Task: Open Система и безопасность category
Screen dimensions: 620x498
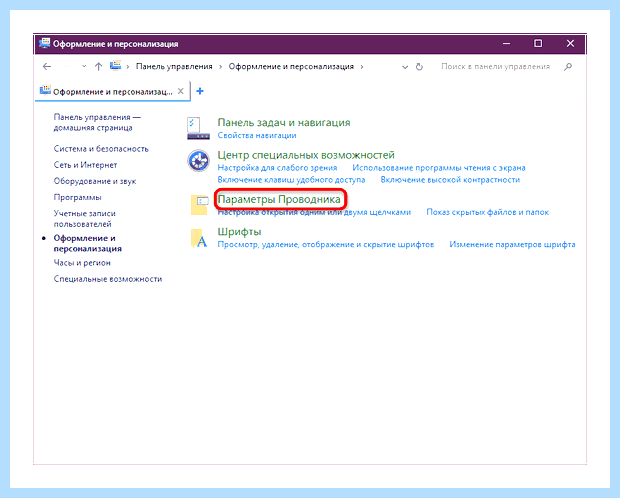Action: [101, 149]
